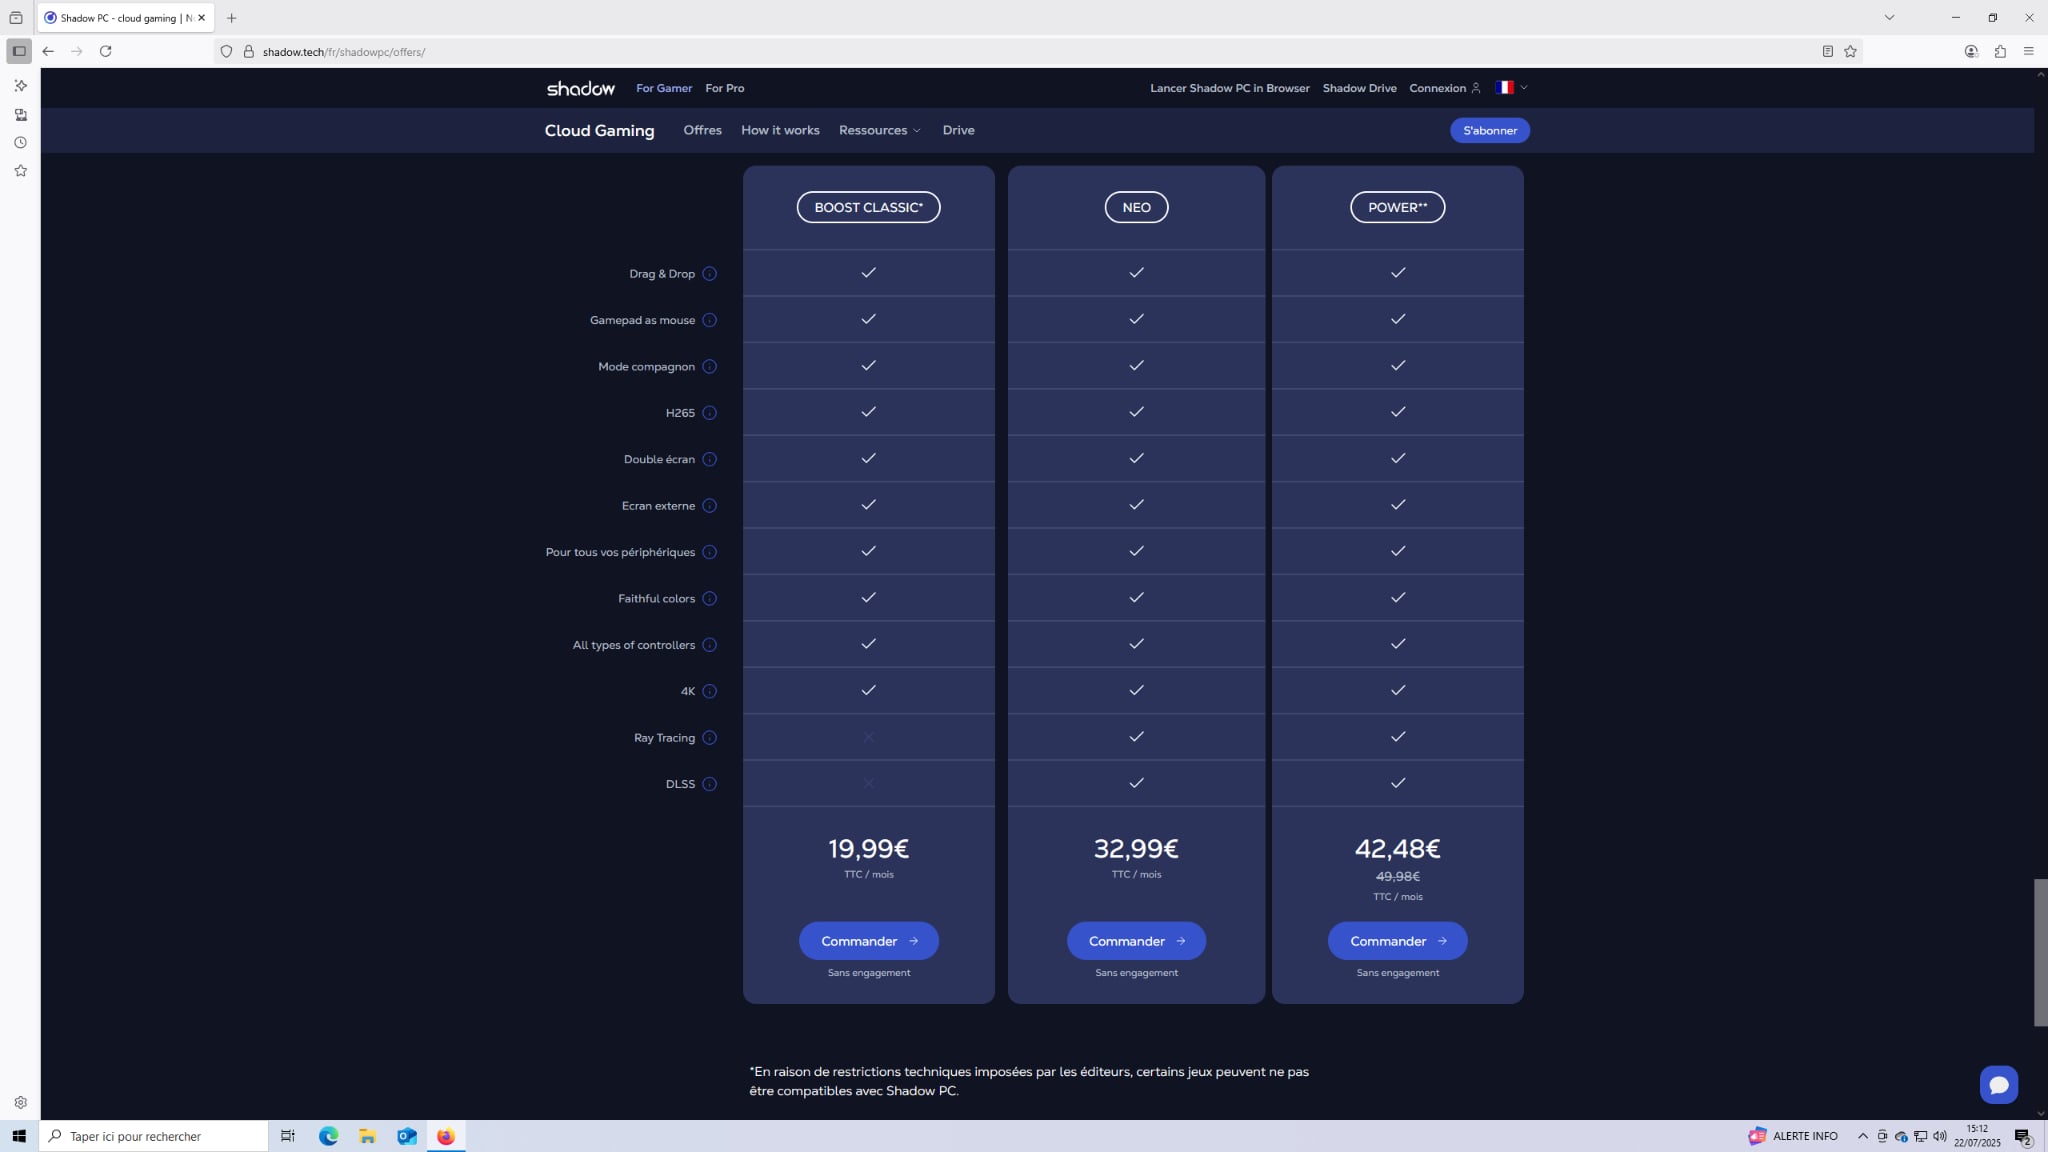The image size is (2048, 1152).
Task: Click the Cloud Gaming heading link
Action: (599, 131)
